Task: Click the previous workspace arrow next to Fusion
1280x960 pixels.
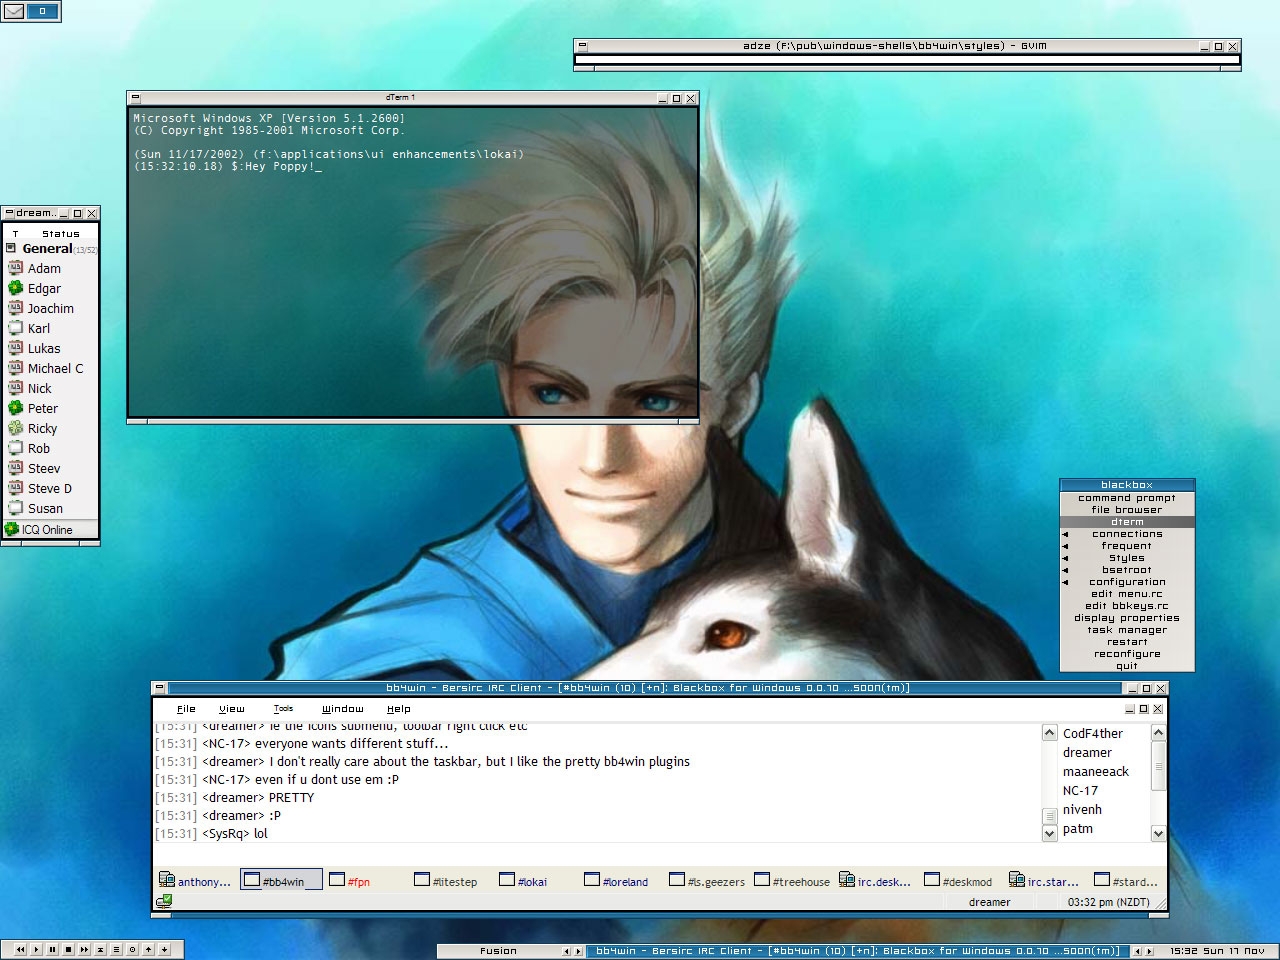Action: point(567,951)
